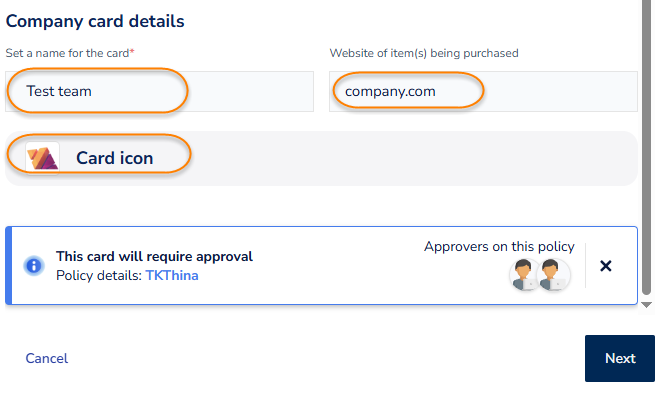Click the second approver avatar
Screen dimensions: 665x394
[553, 274]
